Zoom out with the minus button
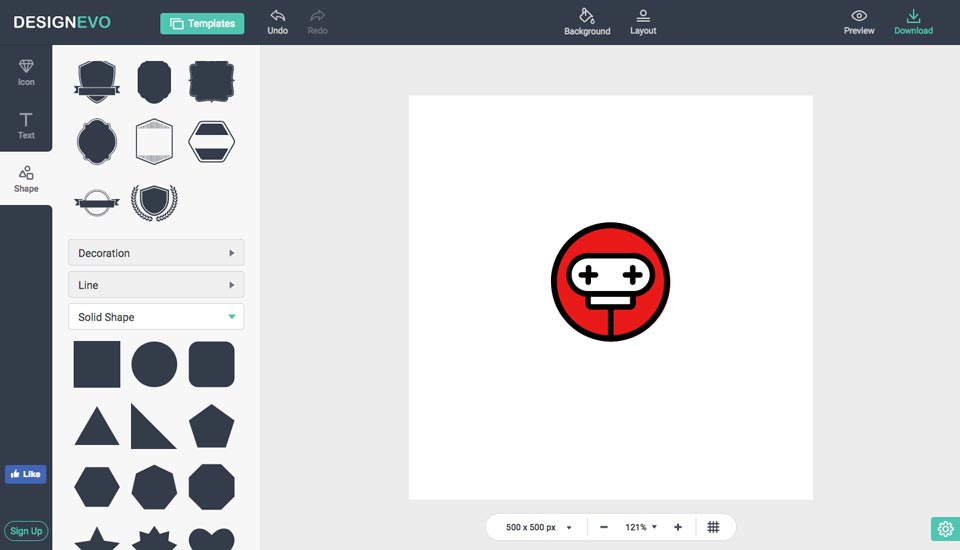 click(x=604, y=527)
